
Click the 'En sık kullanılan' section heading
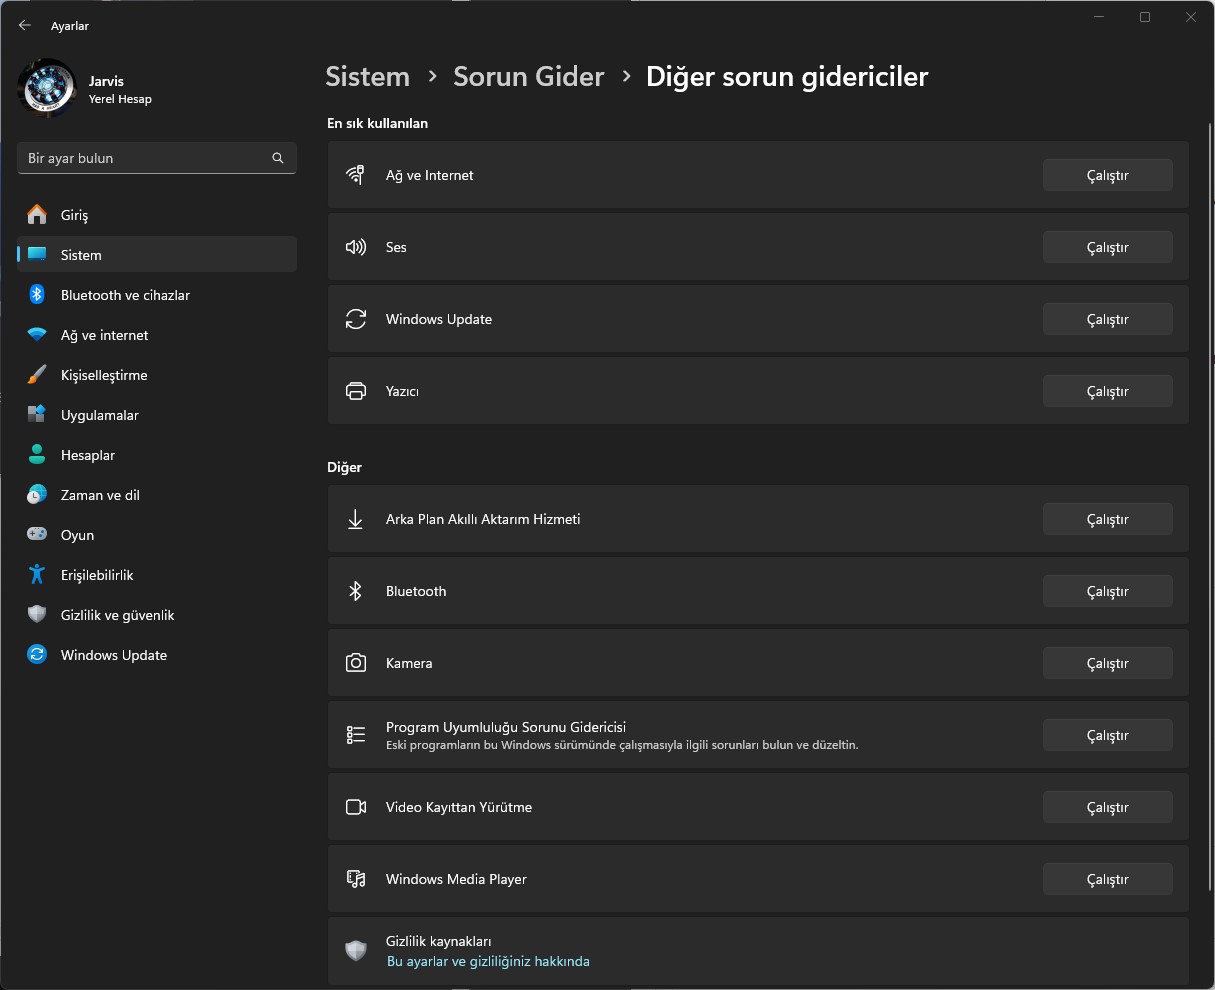click(377, 124)
